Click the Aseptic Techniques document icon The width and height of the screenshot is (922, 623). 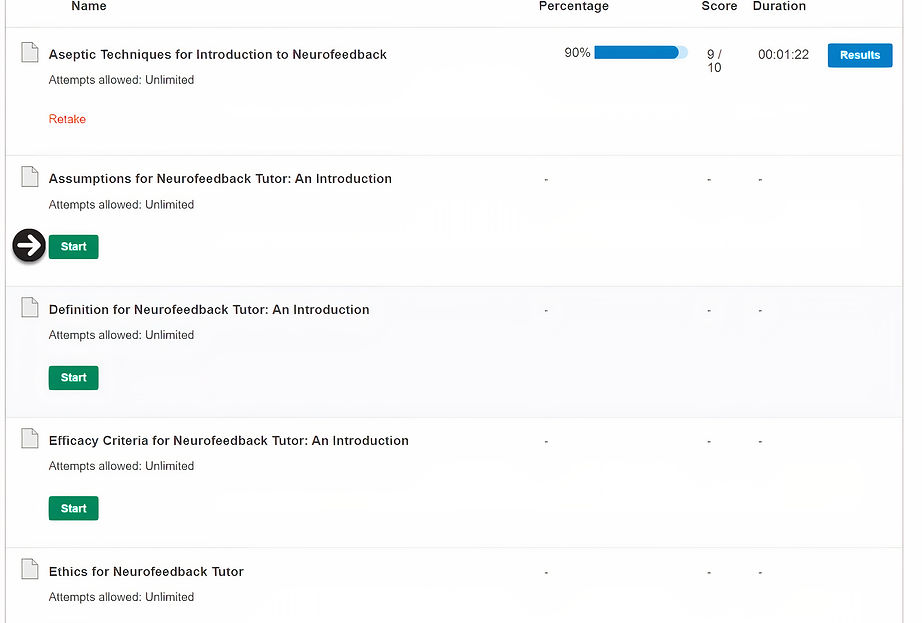[30, 53]
